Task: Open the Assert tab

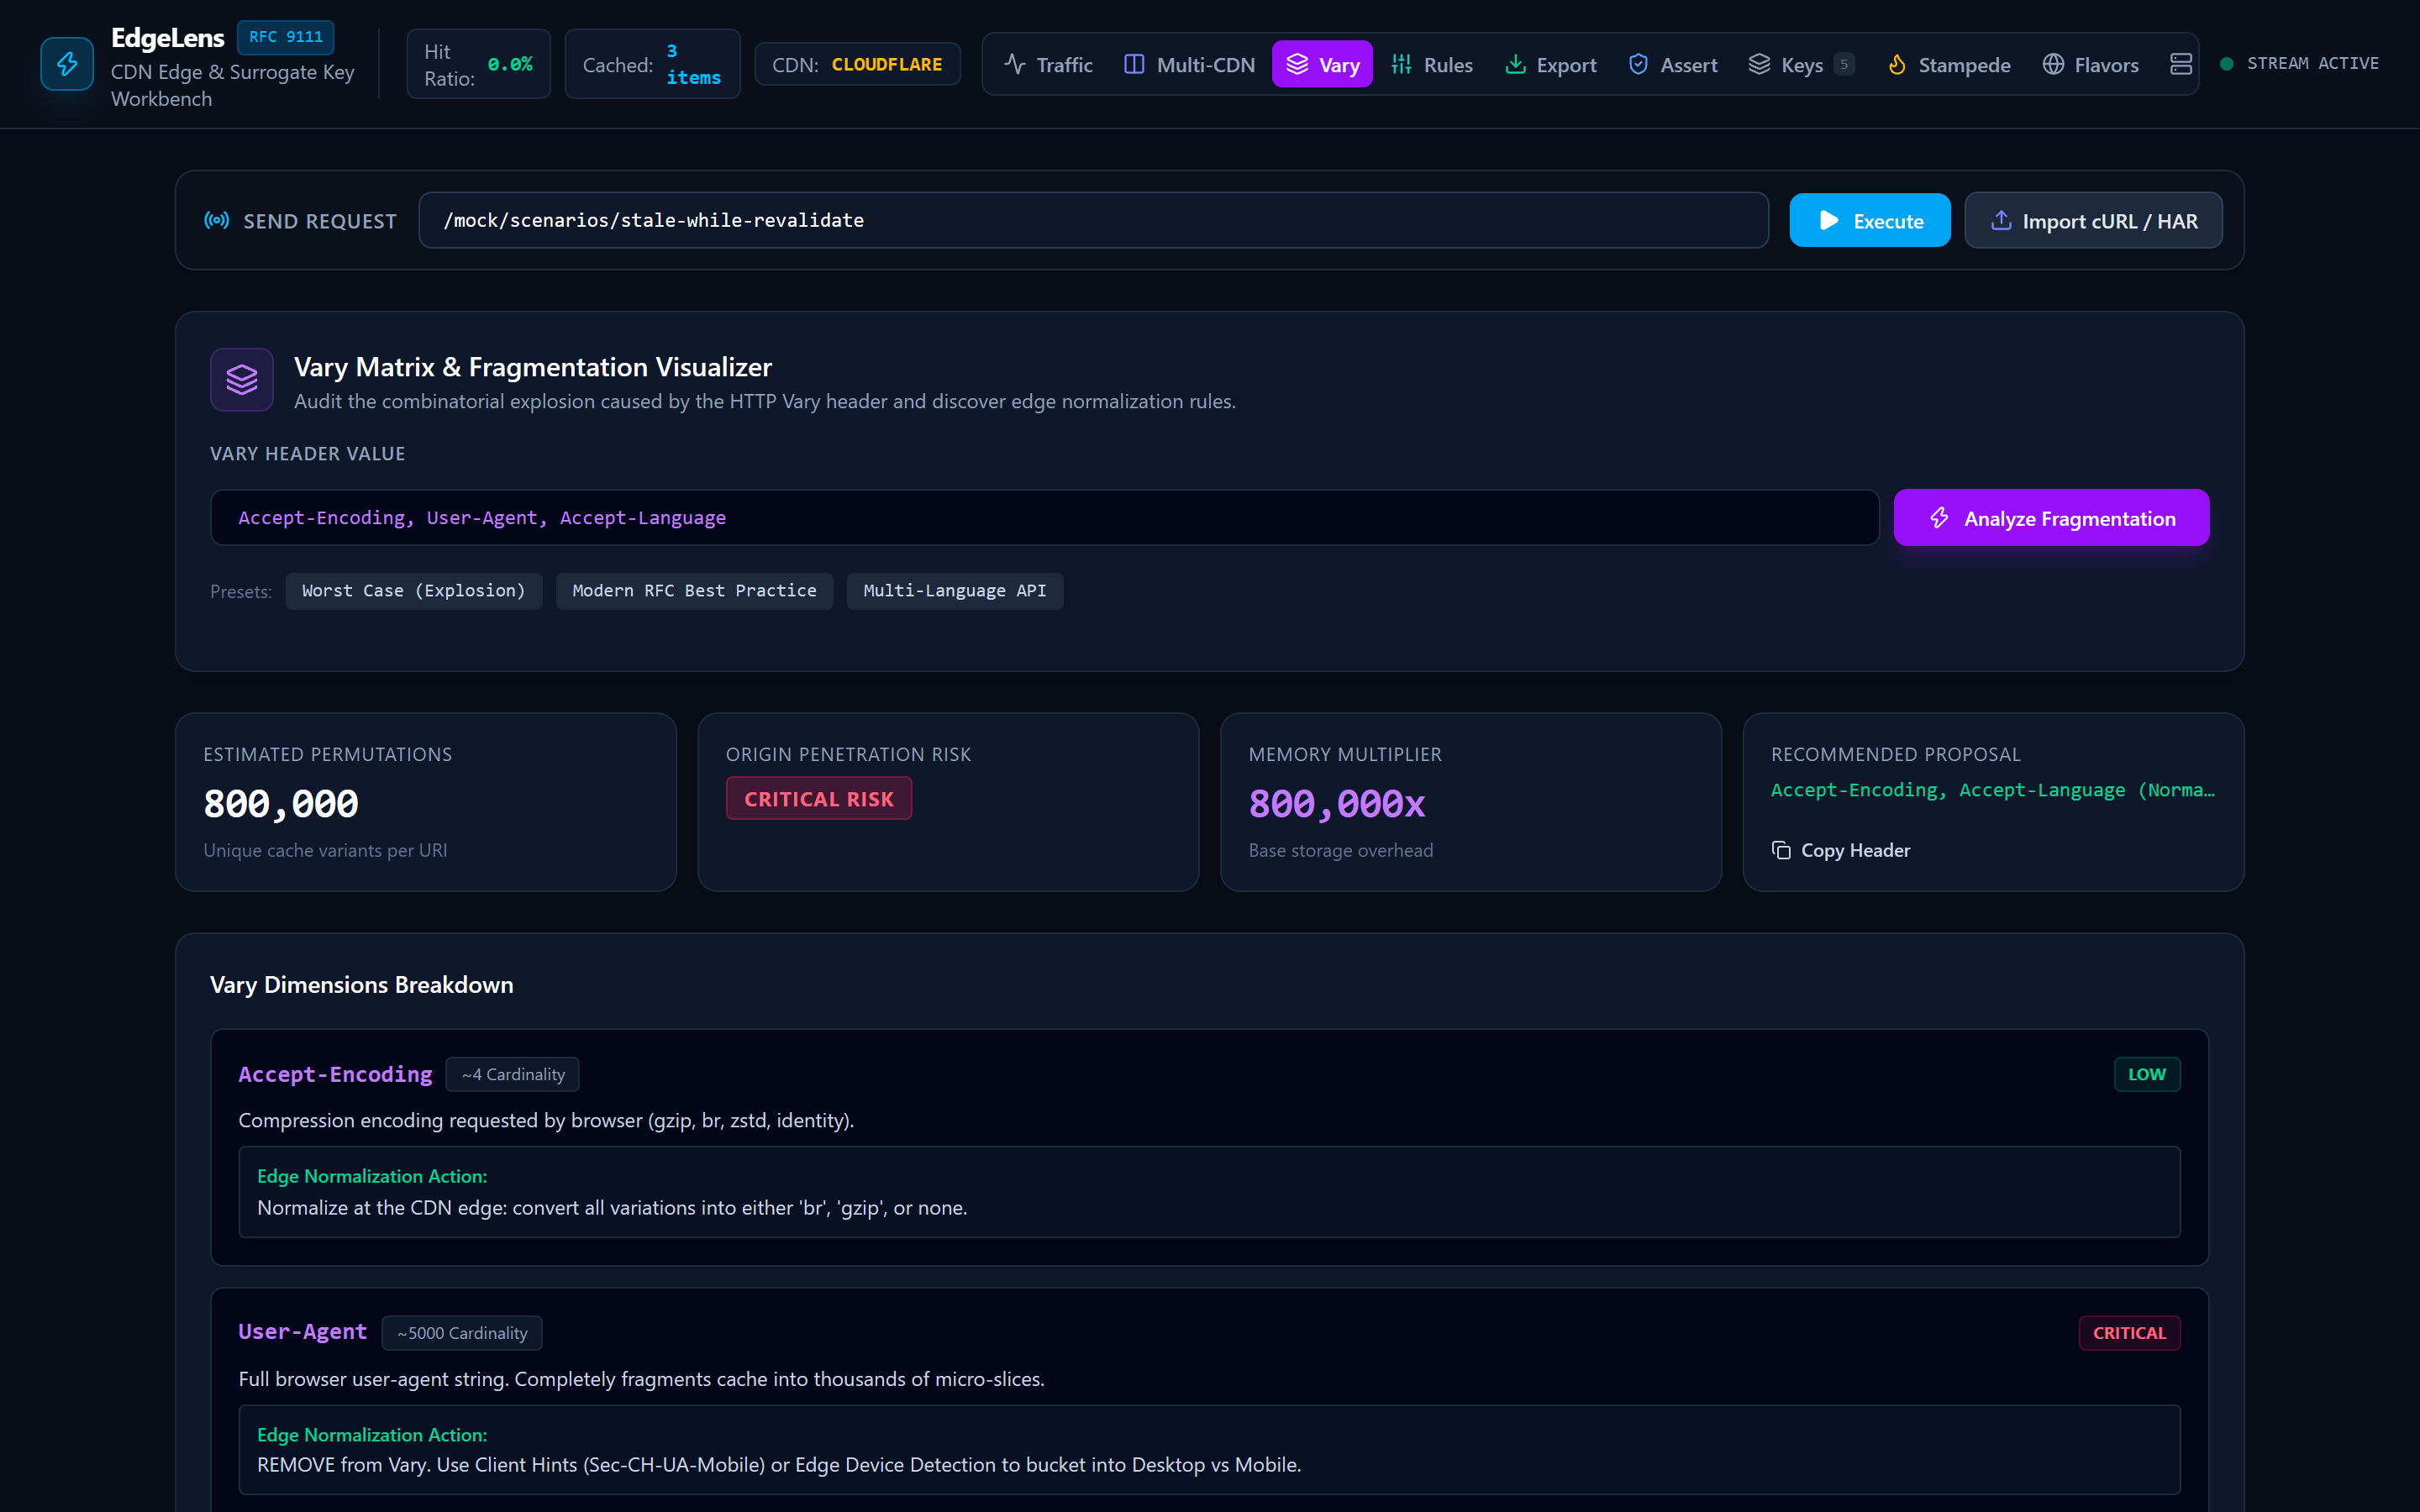Action: 1673,64
